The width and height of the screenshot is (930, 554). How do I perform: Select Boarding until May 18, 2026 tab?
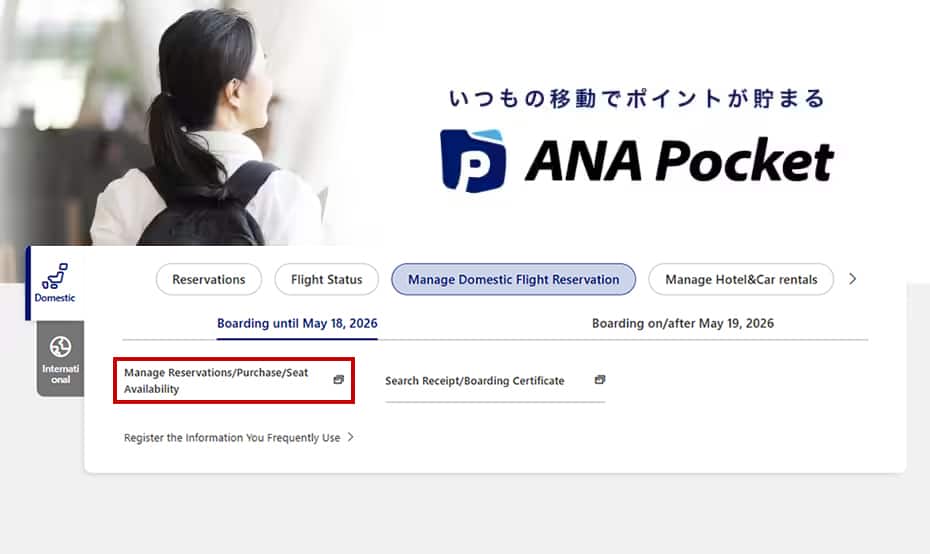[297, 323]
